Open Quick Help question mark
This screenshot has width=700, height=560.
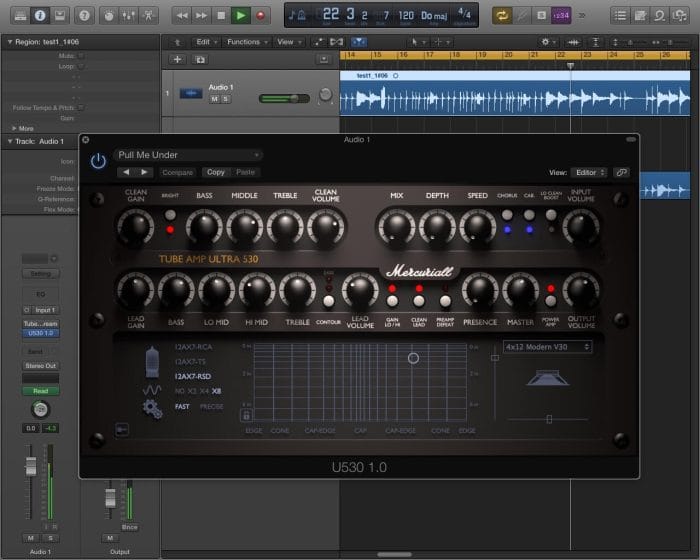pyautogui.click(x=84, y=16)
